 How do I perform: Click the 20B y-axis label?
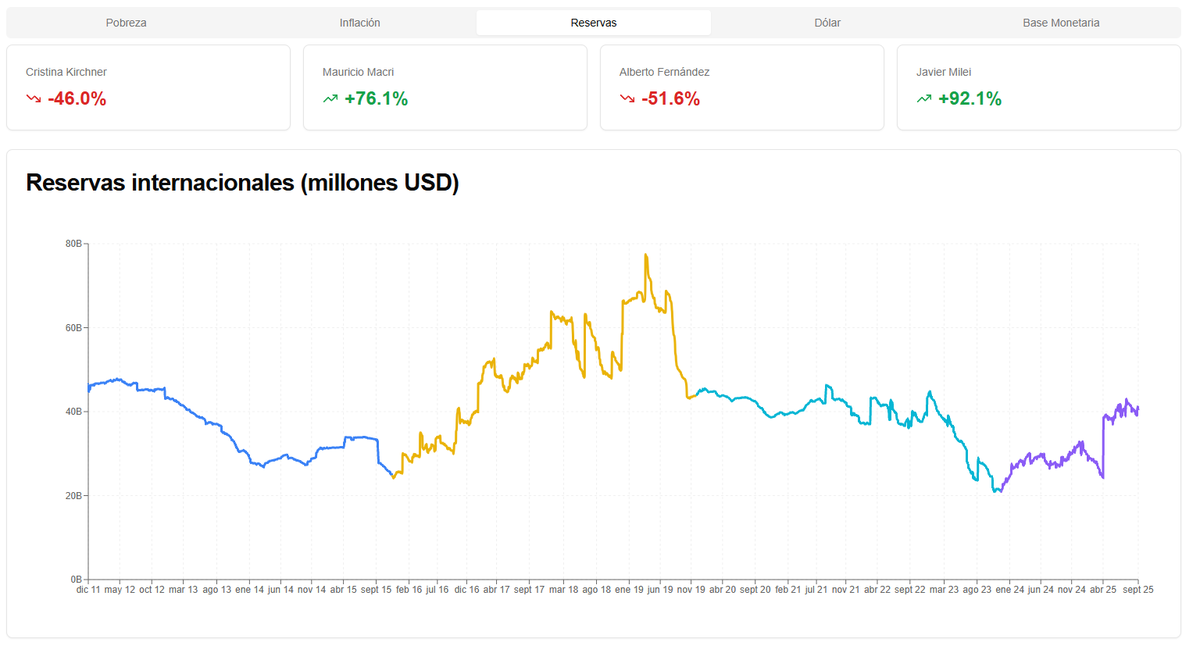pos(74,496)
